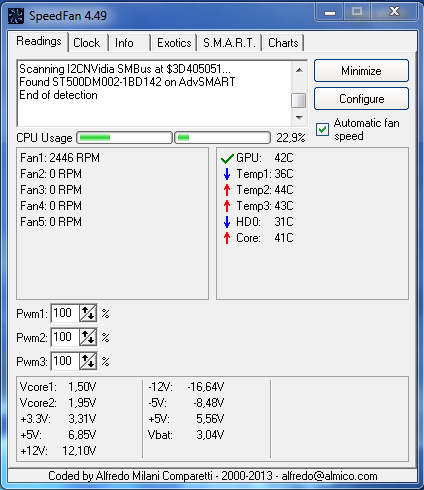The image size is (424, 490).
Task: Select the 'Fan2: 0 RPM' reading
Action: pyautogui.click(x=51, y=174)
